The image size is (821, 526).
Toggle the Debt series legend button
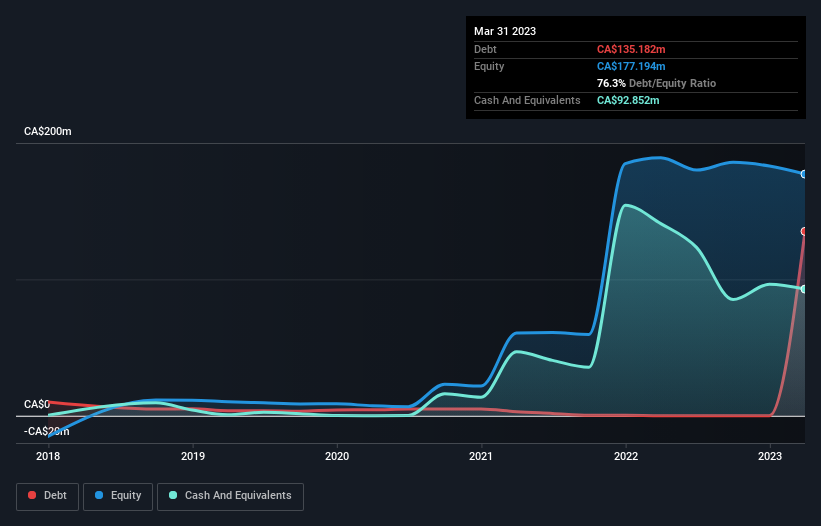pos(47,496)
